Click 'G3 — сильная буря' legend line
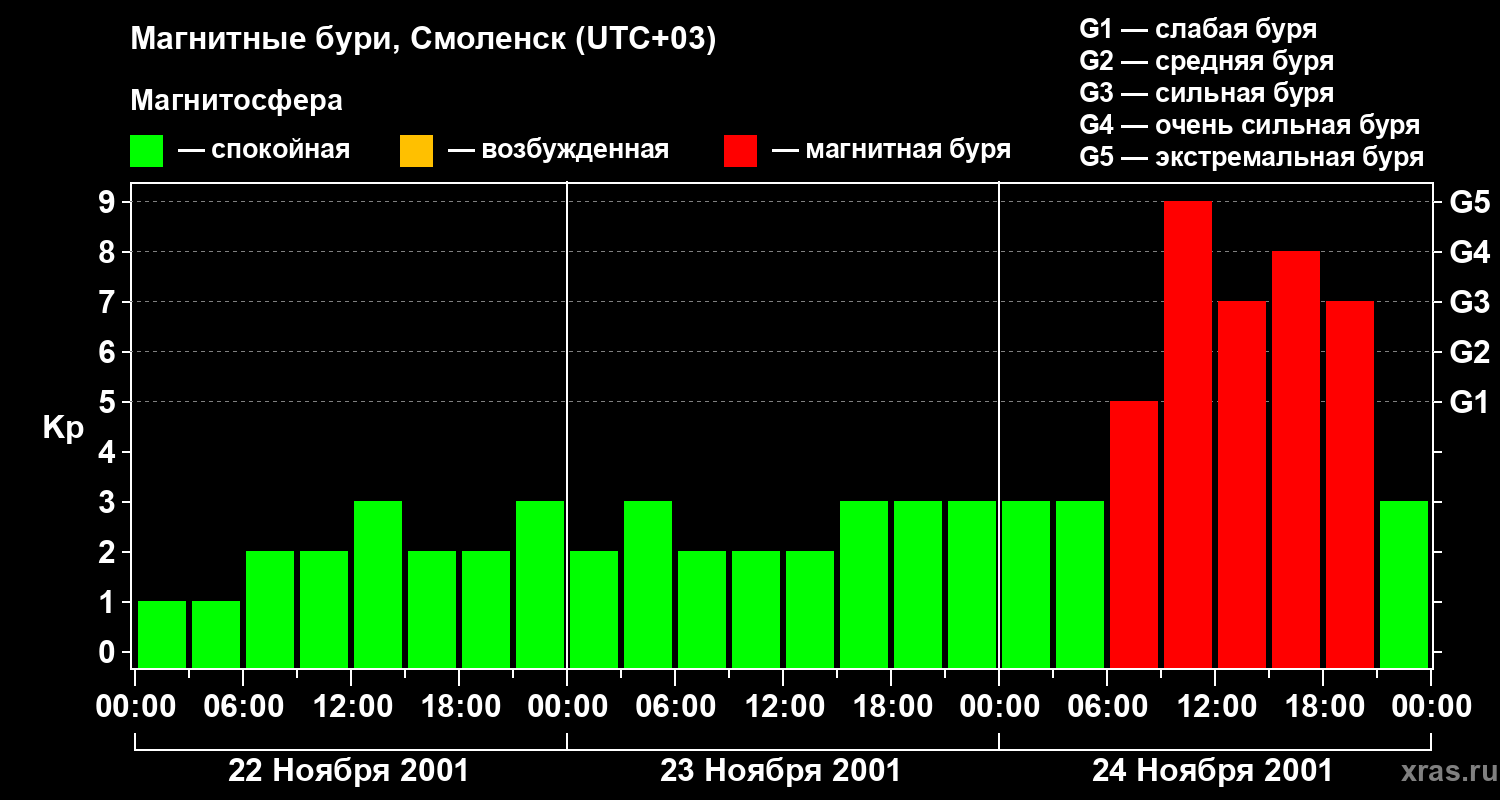The image size is (1500, 800). 1206,93
